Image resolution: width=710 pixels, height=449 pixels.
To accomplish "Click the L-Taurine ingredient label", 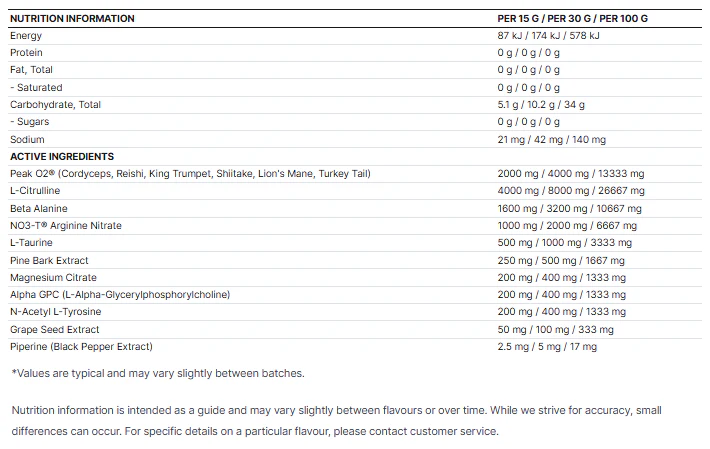I will 31,243.
